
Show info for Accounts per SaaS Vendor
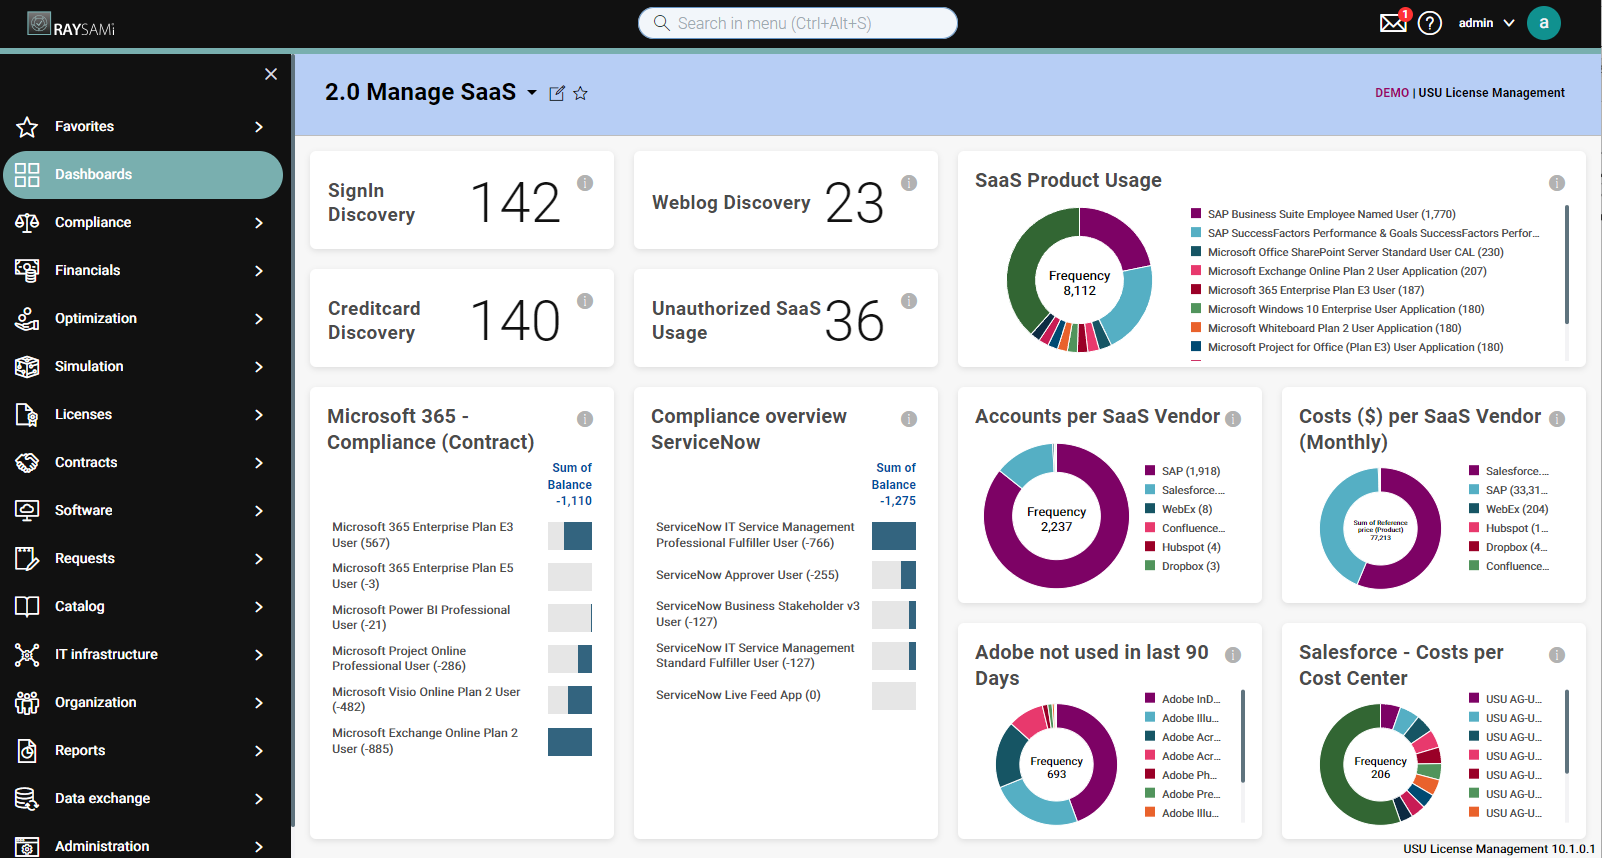[1233, 419]
